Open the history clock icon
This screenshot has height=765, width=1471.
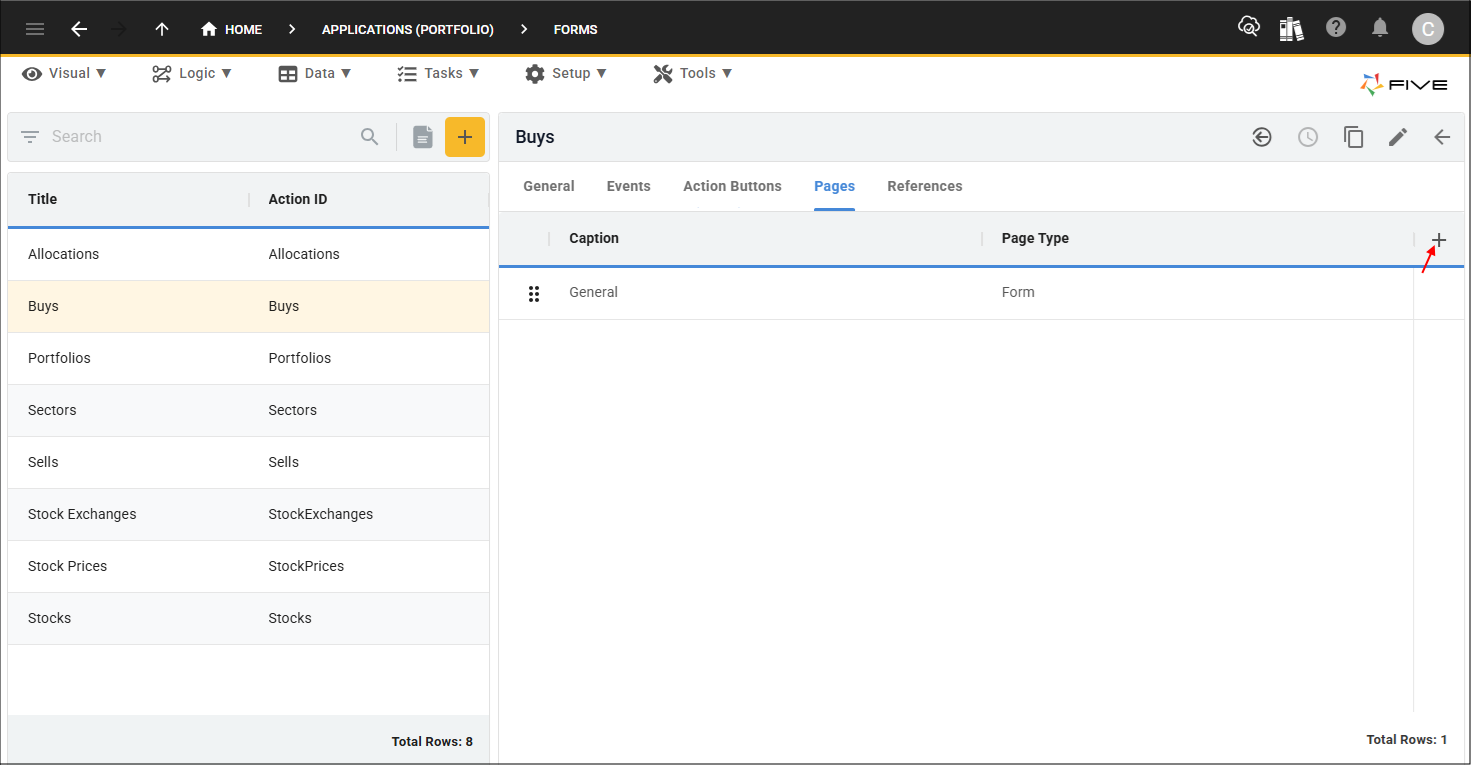click(x=1308, y=137)
